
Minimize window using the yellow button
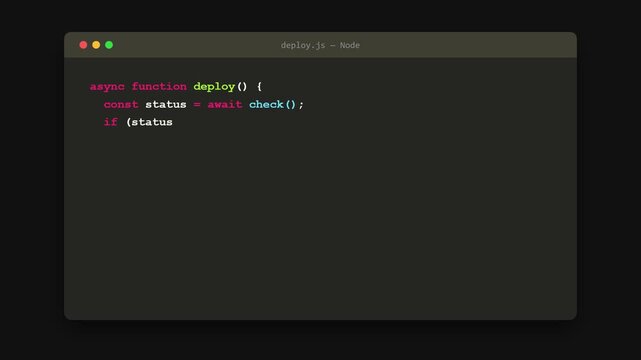96,45
